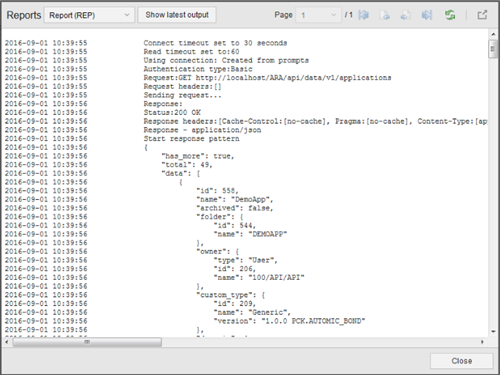500x375 pixels.
Task: Click 'Using connection: Created from prompts' line
Action: point(226,60)
